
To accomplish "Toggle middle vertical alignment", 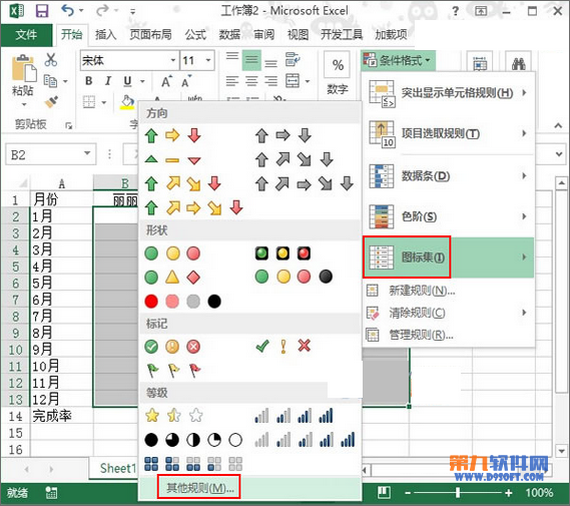I will tap(251, 60).
